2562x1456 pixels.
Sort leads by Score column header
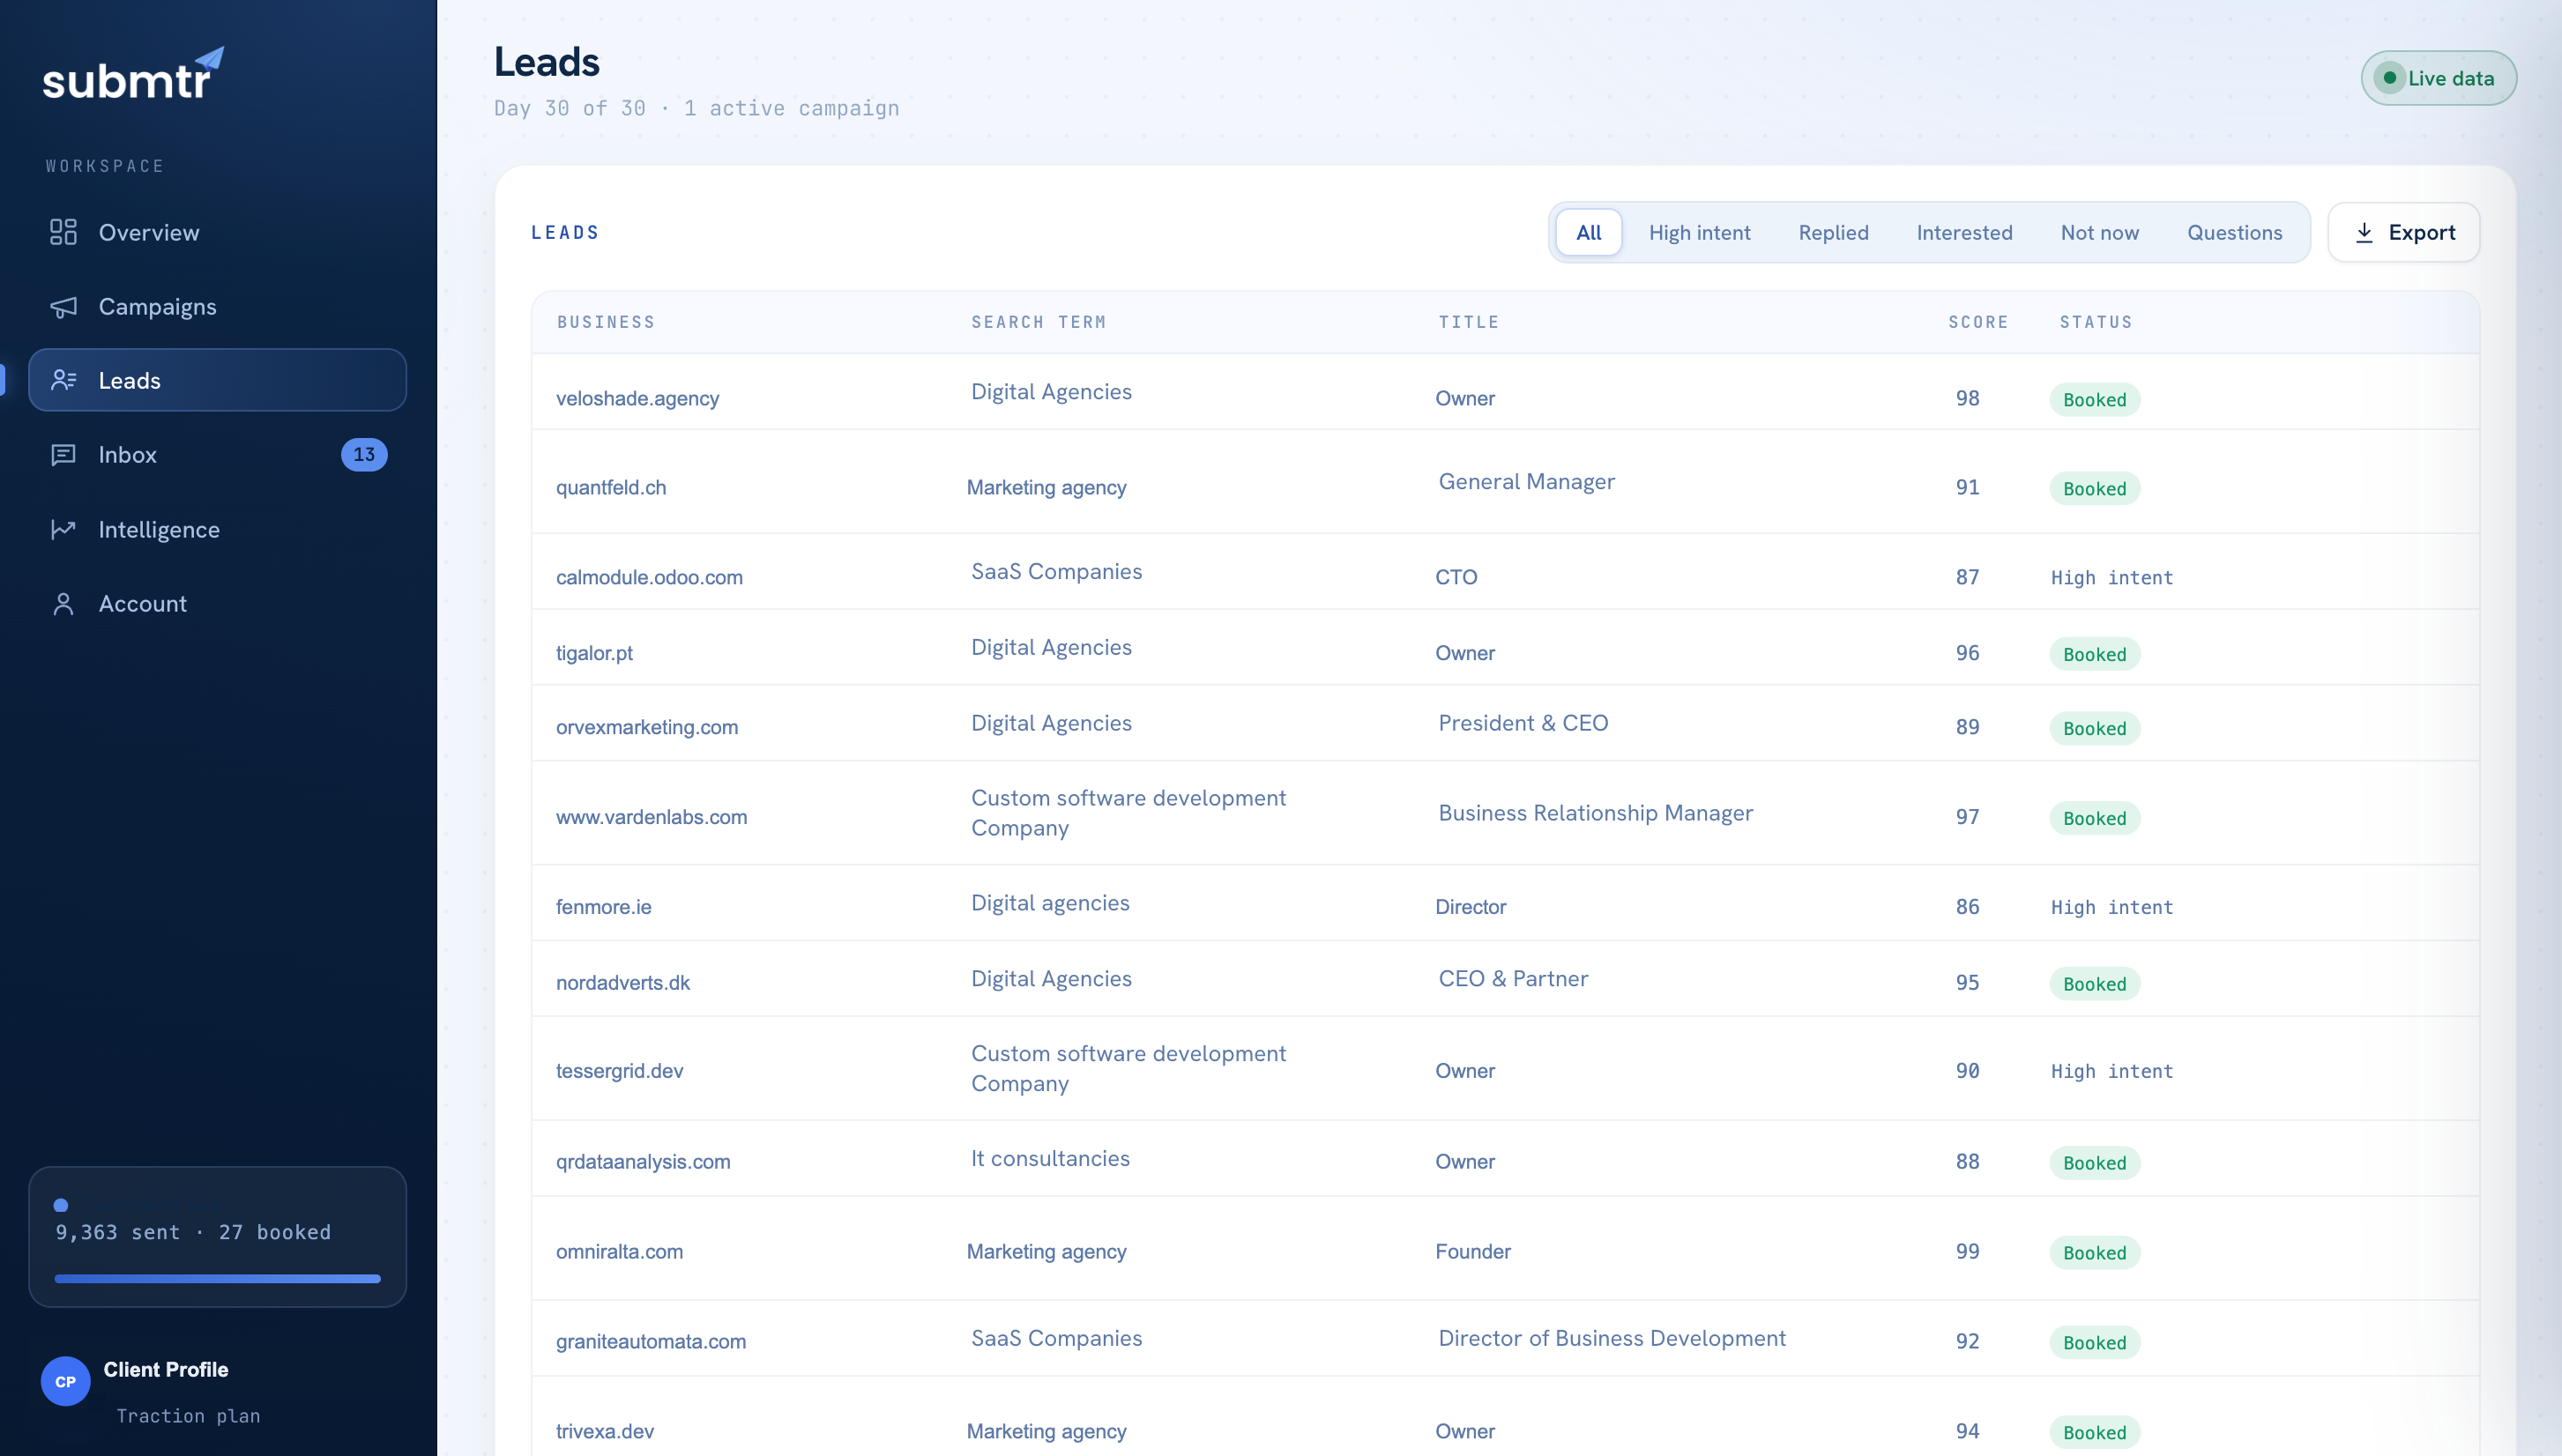coord(1977,322)
